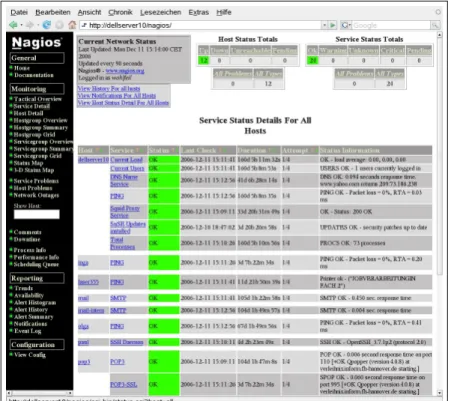
Task: Open Performance Info link
Action: (36, 257)
